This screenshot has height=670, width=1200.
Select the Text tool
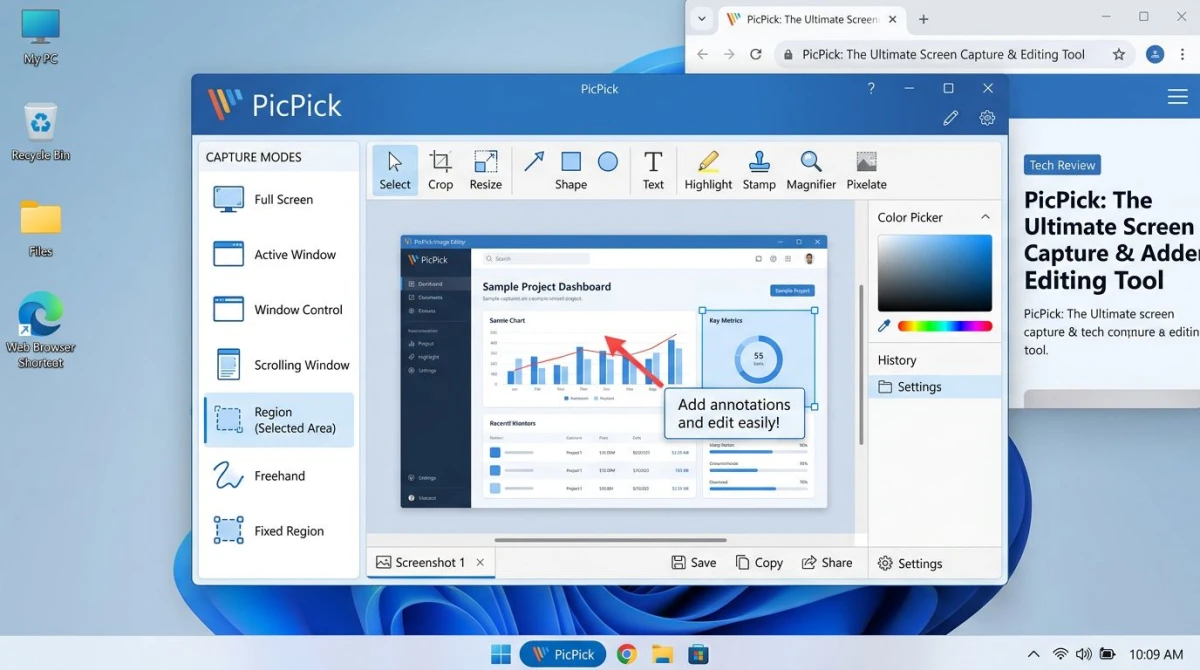tap(653, 170)
